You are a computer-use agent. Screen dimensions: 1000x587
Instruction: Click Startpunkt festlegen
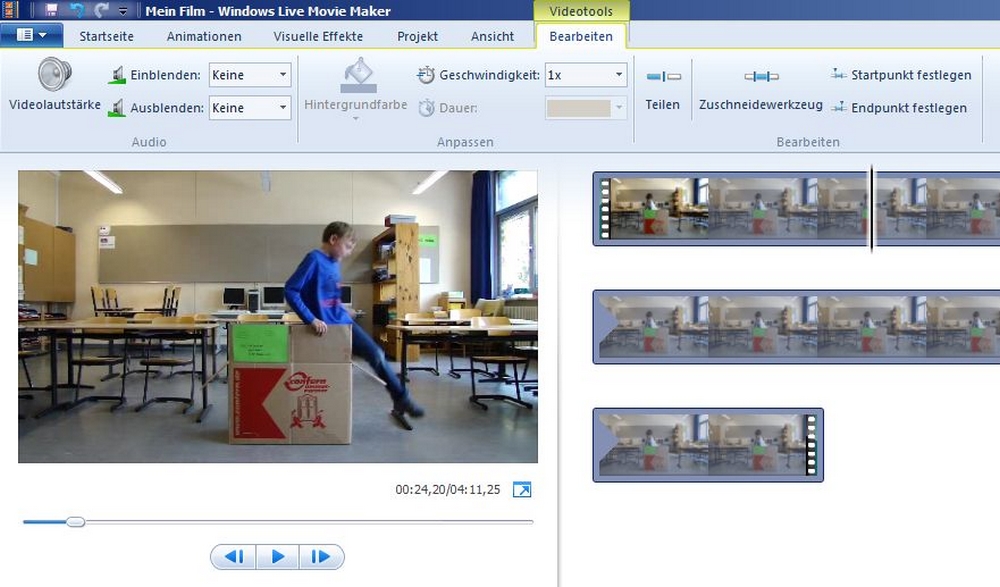(900, 75)
